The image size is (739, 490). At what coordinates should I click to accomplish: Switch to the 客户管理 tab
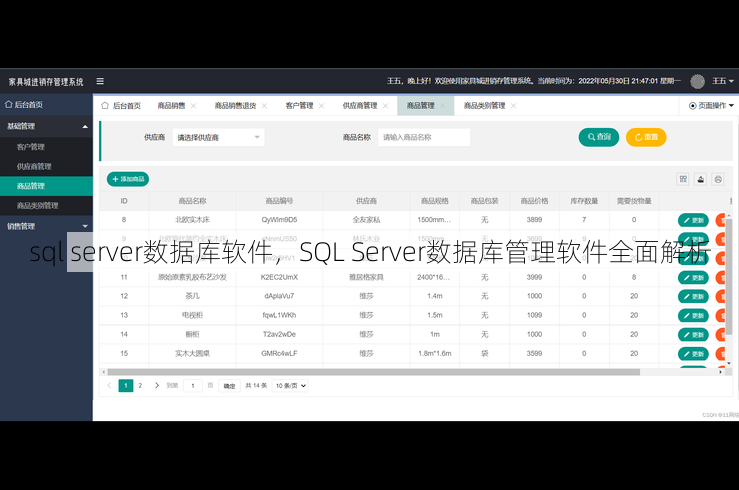pyautogui.click(x=299, y=106)
